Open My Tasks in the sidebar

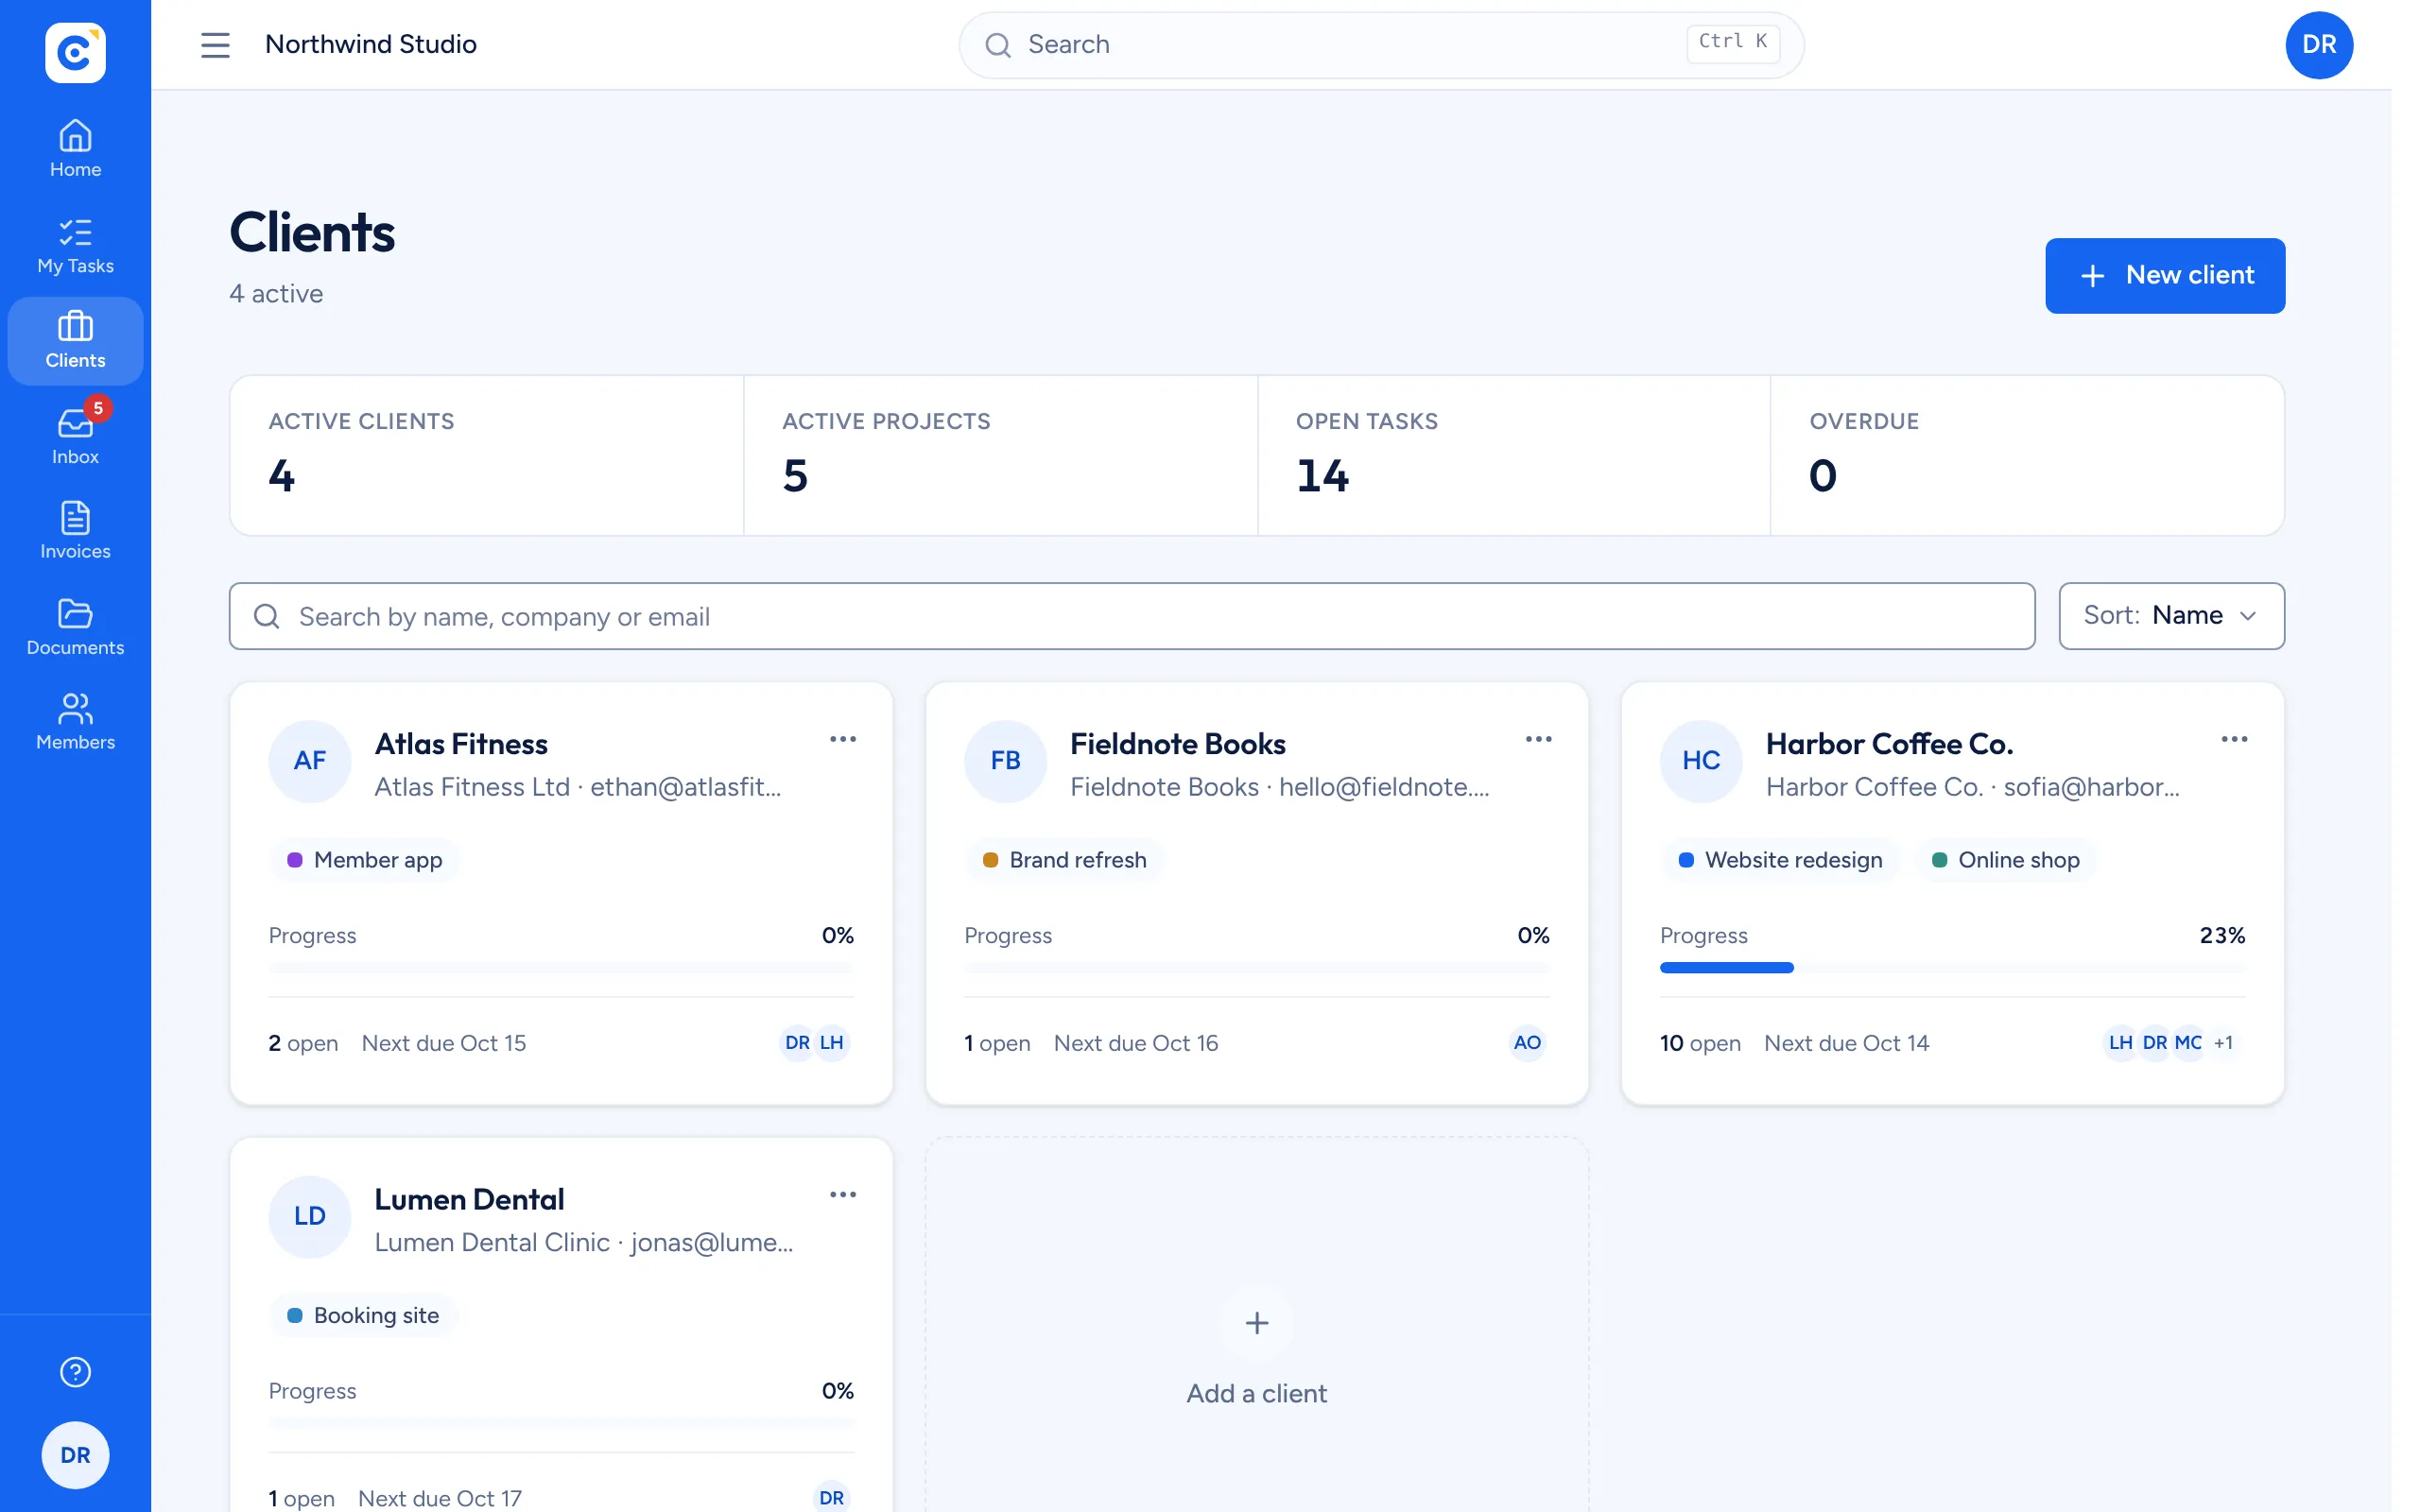(x=75, y=246)
